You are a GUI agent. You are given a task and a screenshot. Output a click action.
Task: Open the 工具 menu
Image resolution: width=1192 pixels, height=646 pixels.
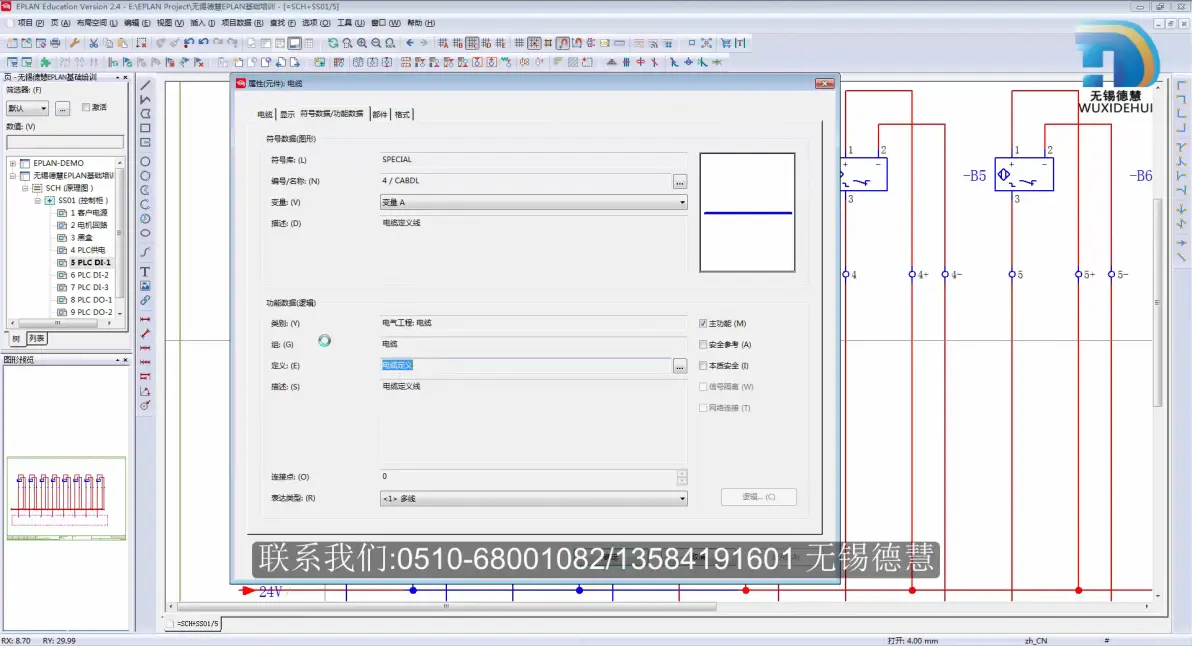[x=350, y=23]
